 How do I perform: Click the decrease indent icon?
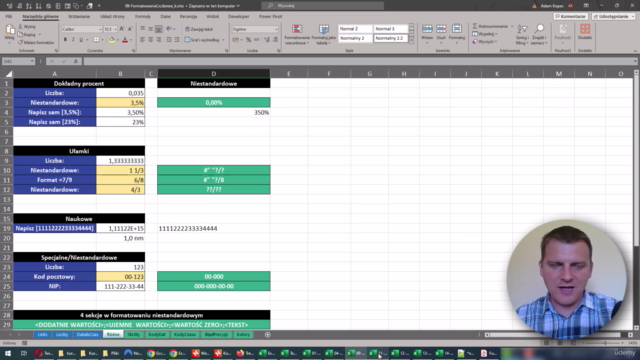tap(169, 40)
